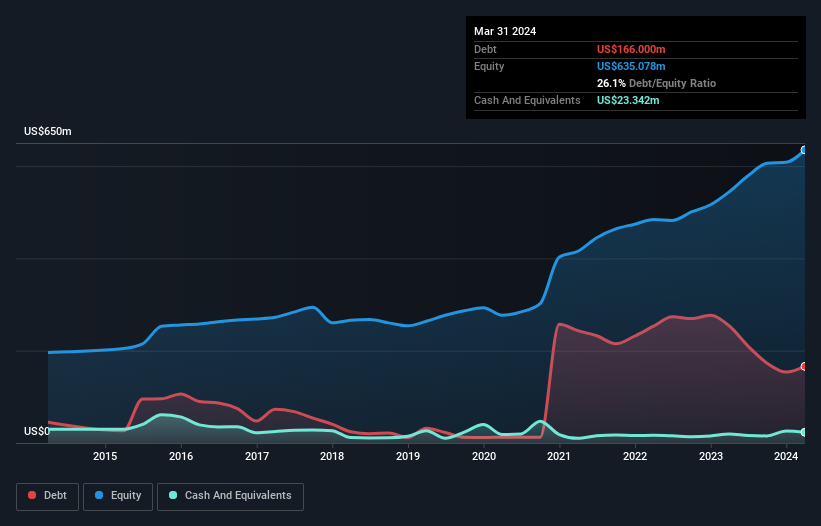Click the US$166.000m debt value
The width and height of the screenshot is (821, 526).
pyautogui.click(x=631, y=49)
